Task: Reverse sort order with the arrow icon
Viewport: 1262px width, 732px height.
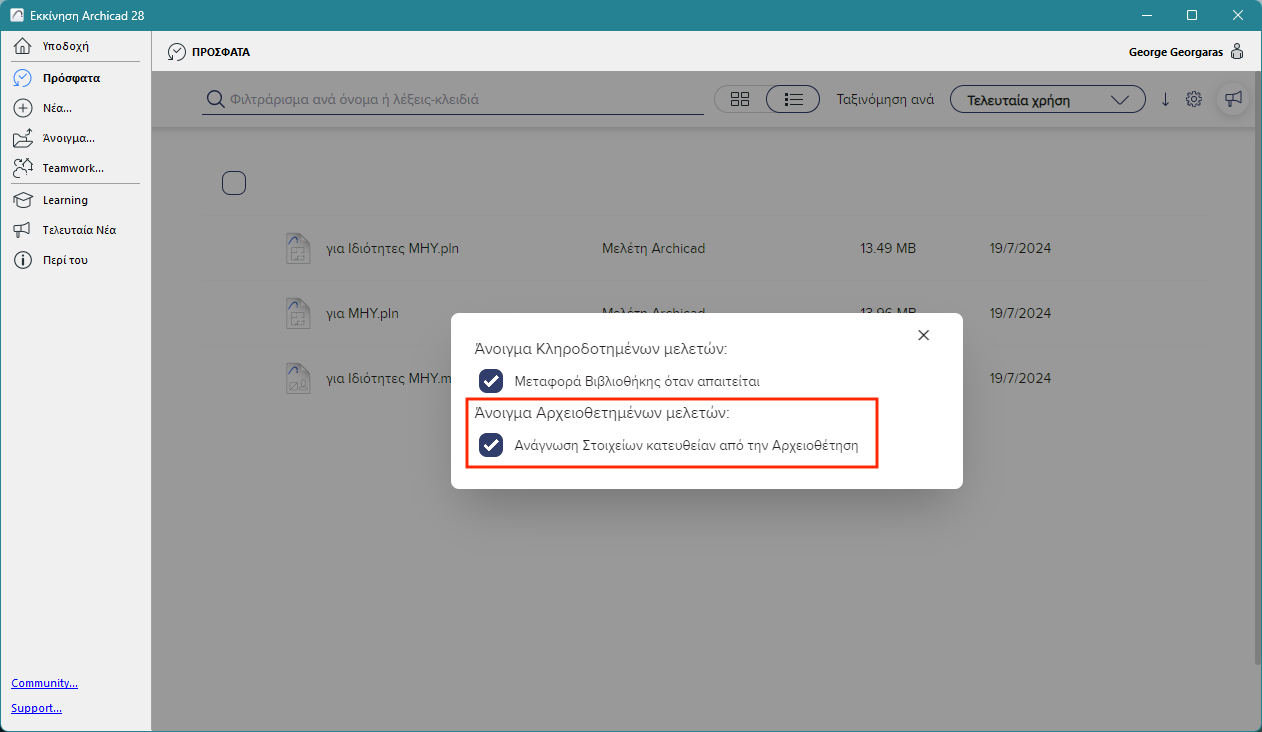Action: pyautogui.click(x=1165, y=99)
